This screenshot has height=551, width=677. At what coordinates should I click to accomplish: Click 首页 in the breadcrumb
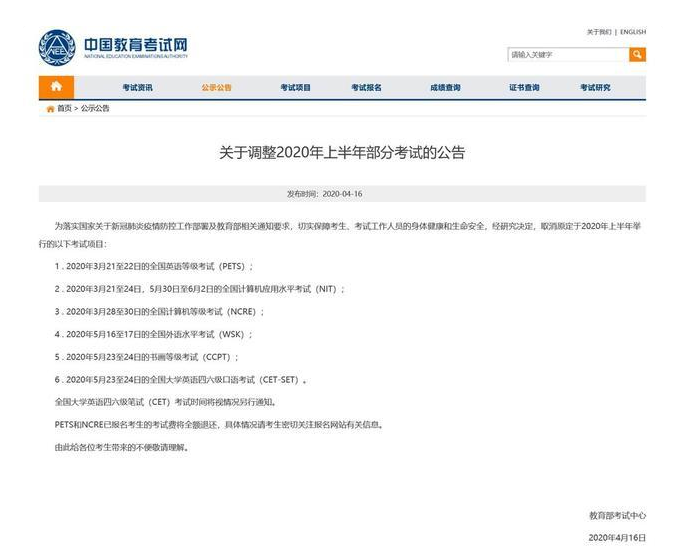[x=64, y=108]
